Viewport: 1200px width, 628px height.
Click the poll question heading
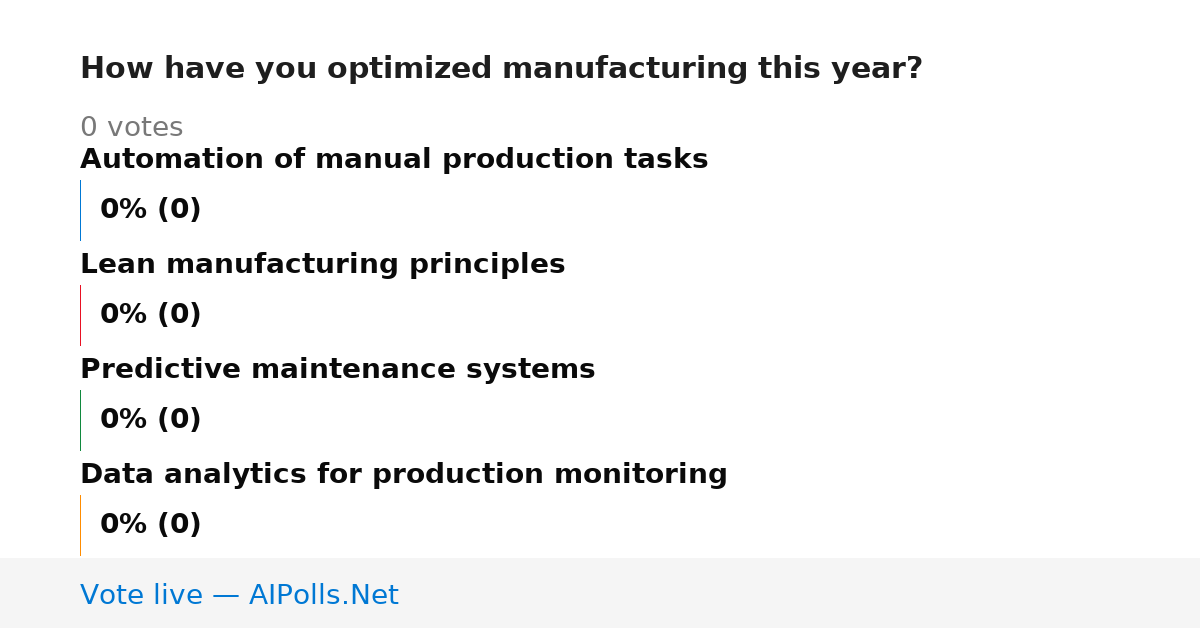click(501, 69)
